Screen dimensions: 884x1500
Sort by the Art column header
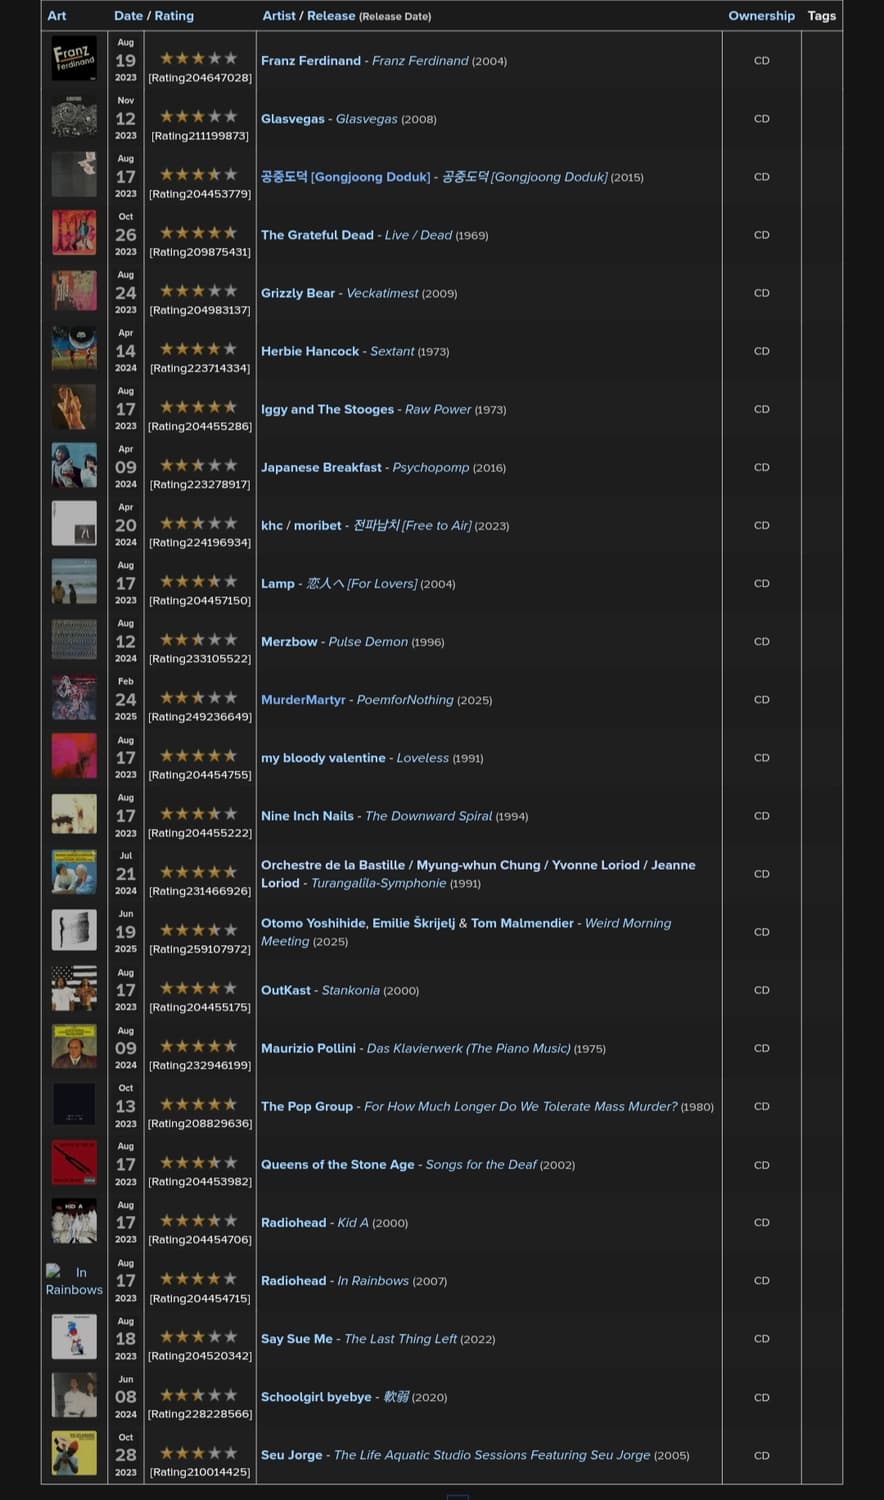coord(57,15)
